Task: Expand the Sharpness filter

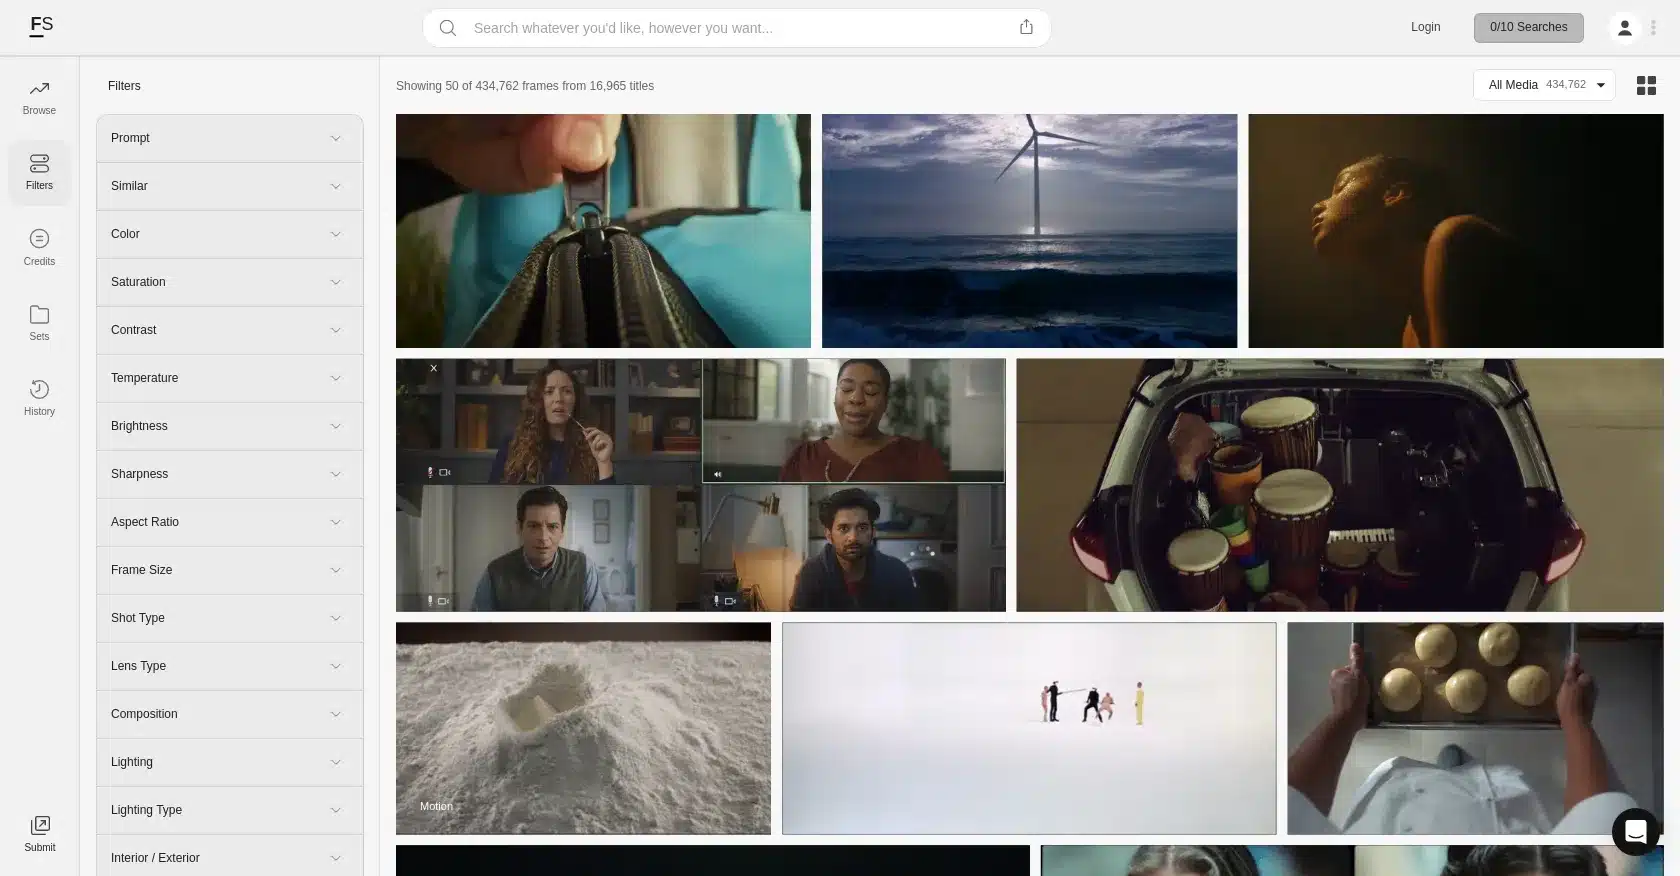Action: tap(230, 474)
